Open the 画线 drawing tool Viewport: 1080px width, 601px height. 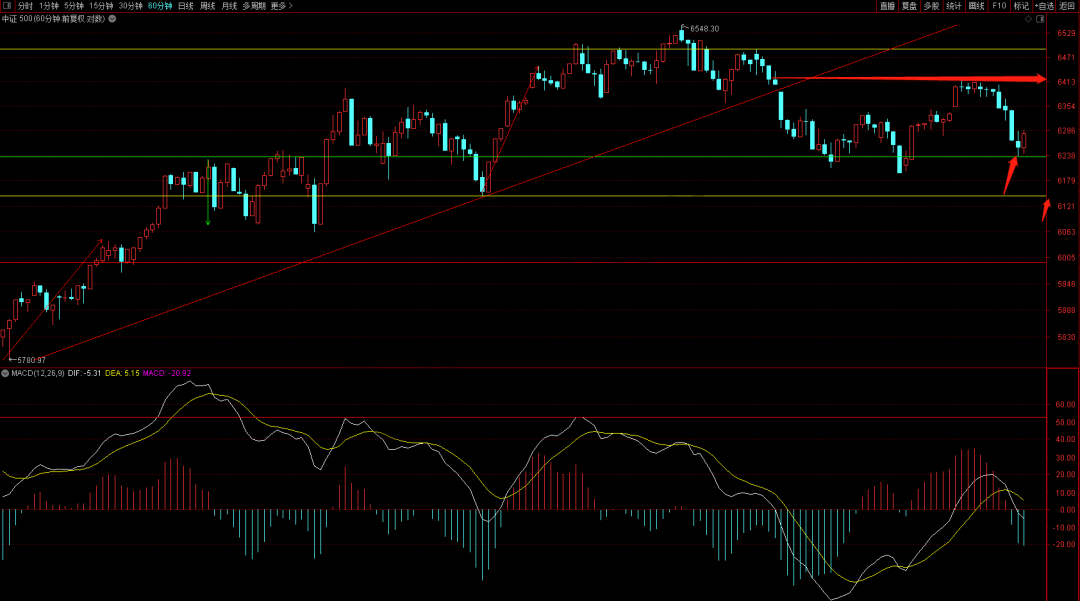977,6
